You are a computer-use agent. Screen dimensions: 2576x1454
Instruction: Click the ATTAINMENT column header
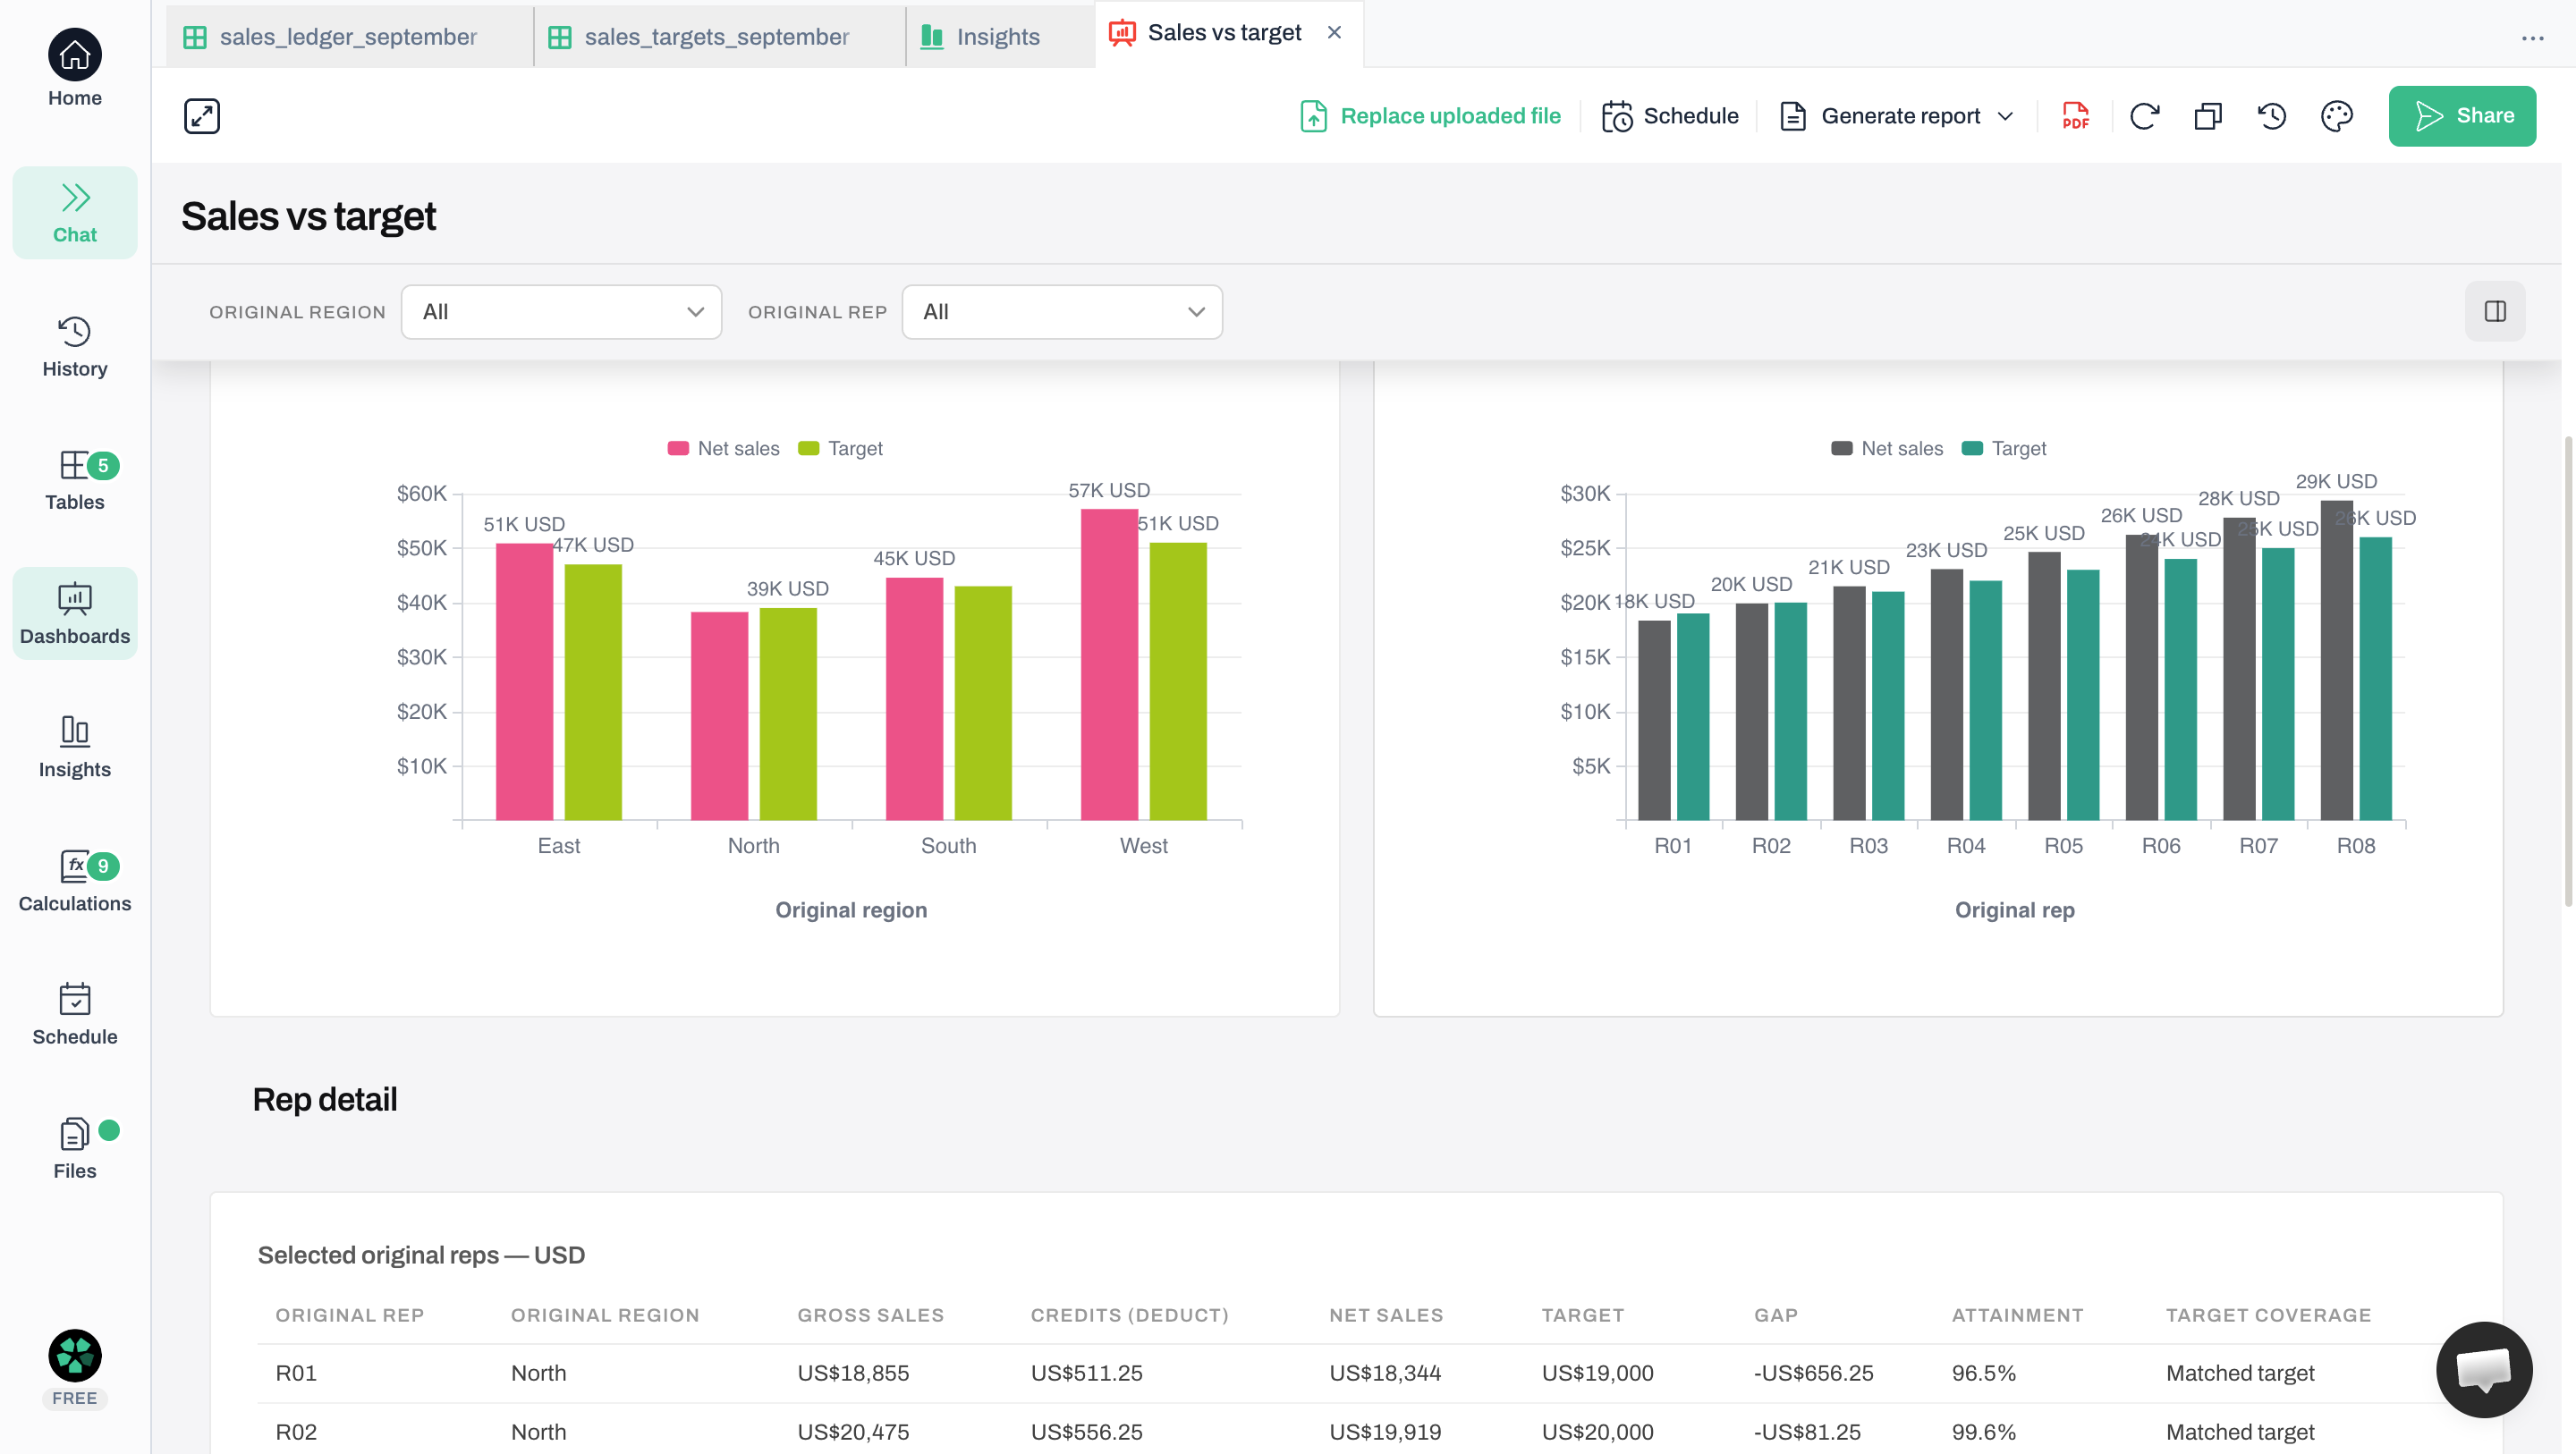pos(2017,1316)
